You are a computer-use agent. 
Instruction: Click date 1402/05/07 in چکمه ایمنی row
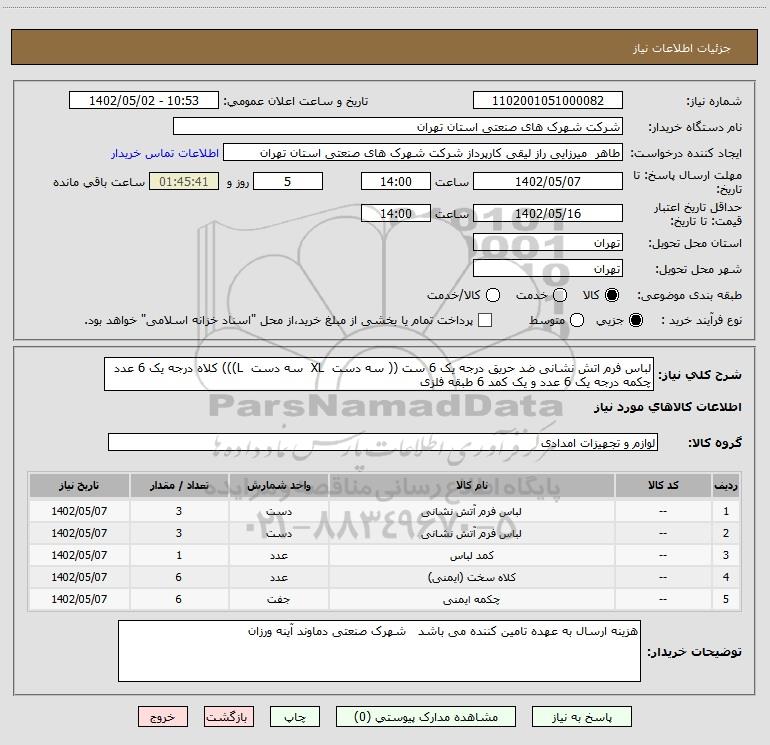coord(79,600)
